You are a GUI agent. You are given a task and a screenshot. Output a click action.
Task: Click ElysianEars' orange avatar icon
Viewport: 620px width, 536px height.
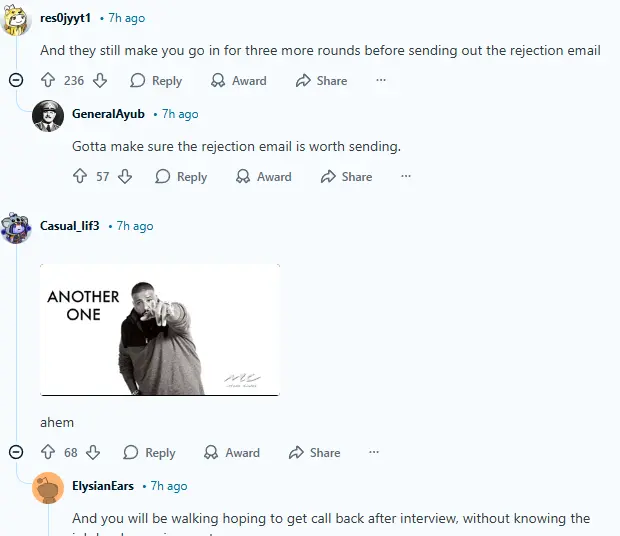[48, 487]
